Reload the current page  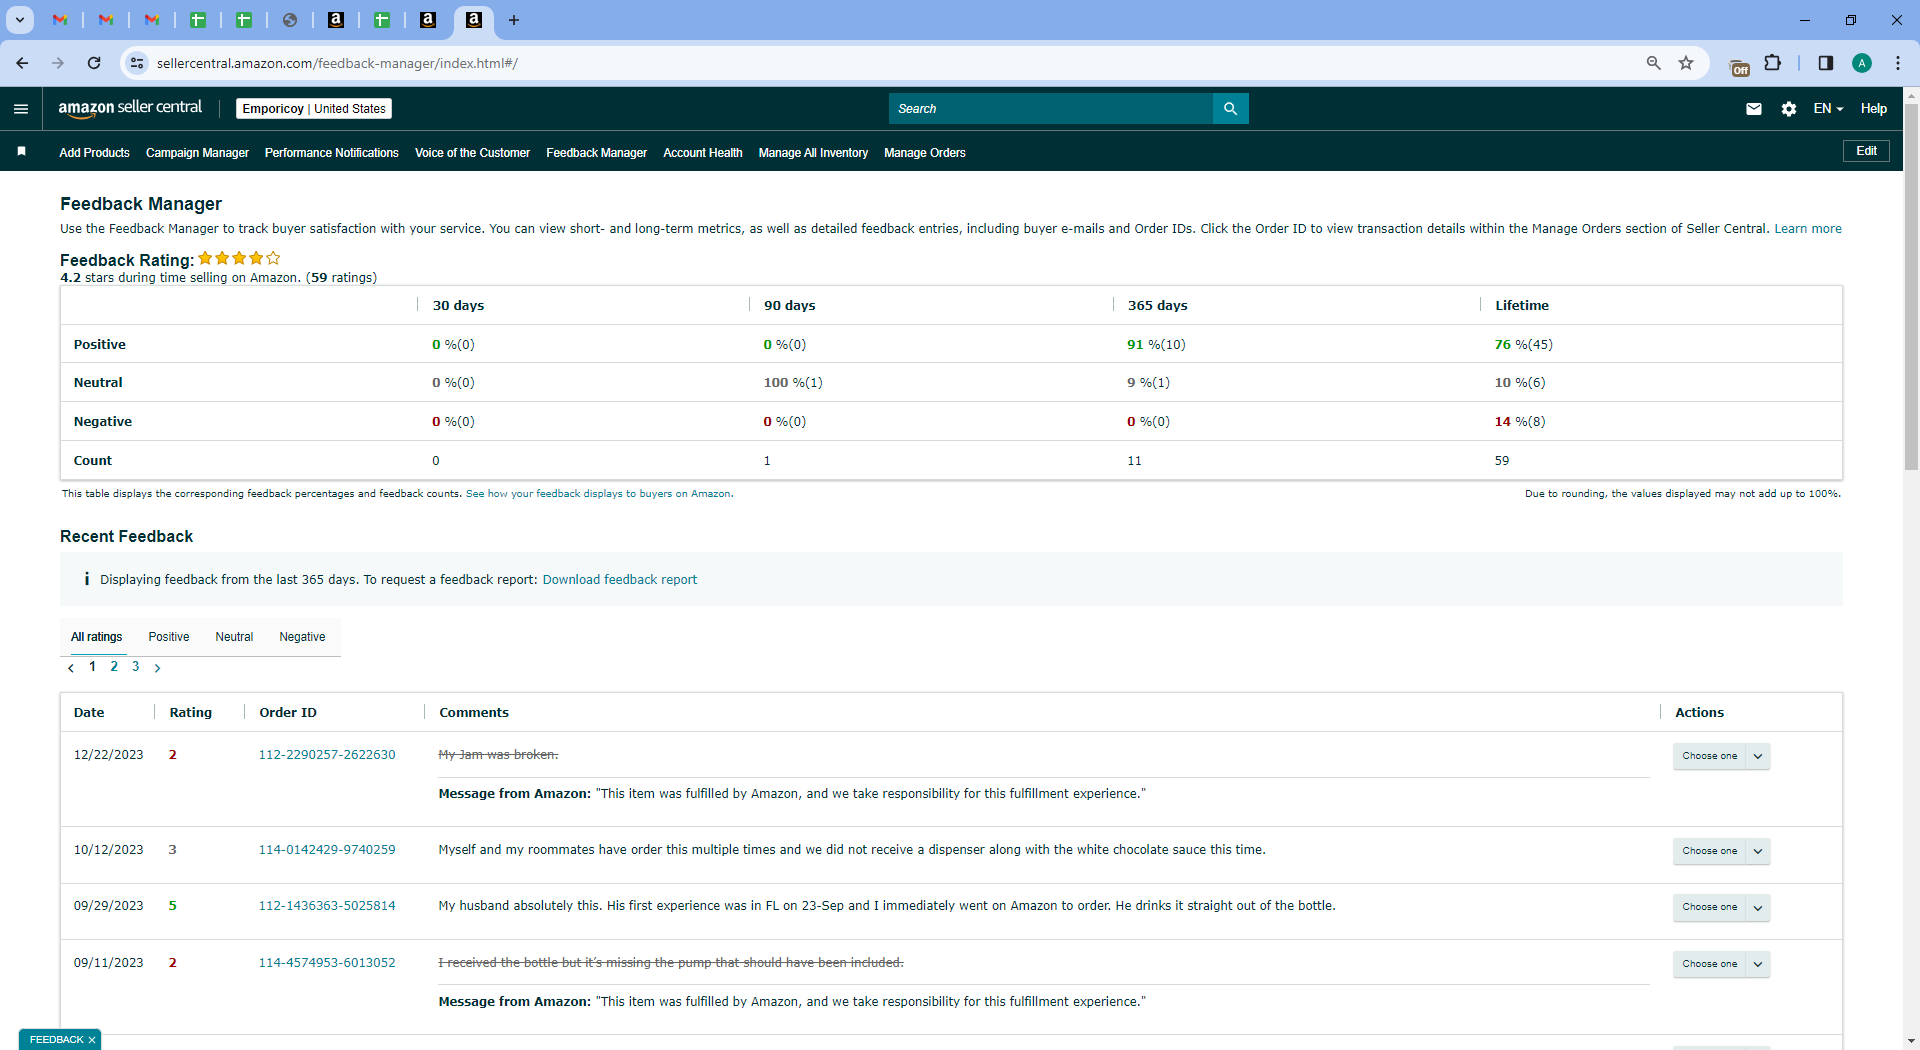point(94,63)
